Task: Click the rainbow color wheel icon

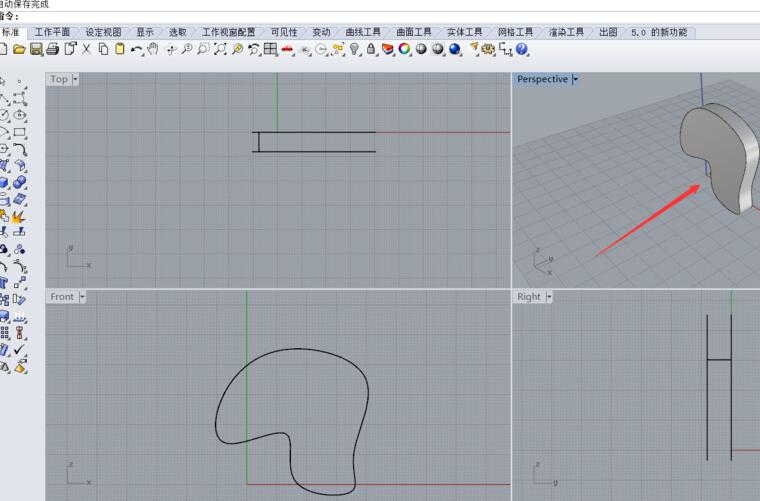Action: click(x=405, y=49)
